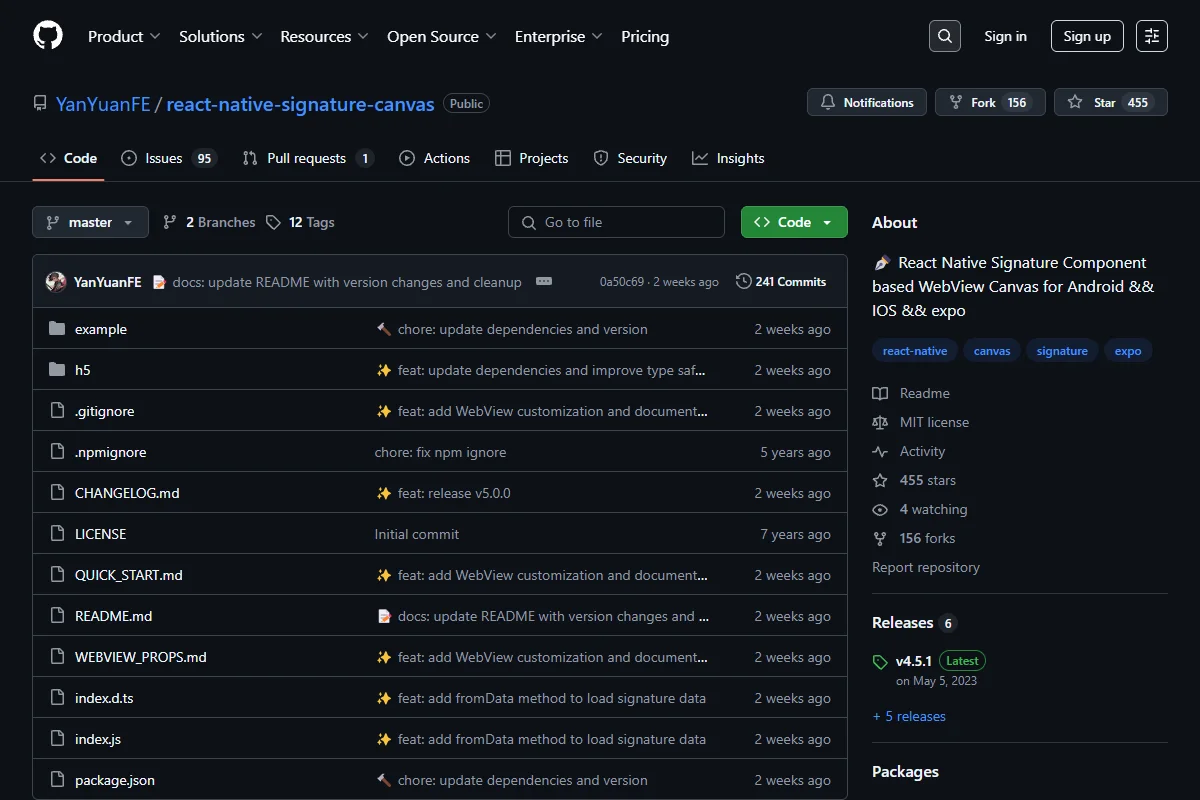Click the v4.5.1 release tag icon
Screen dimensions: 1200x800
(880, 662)
